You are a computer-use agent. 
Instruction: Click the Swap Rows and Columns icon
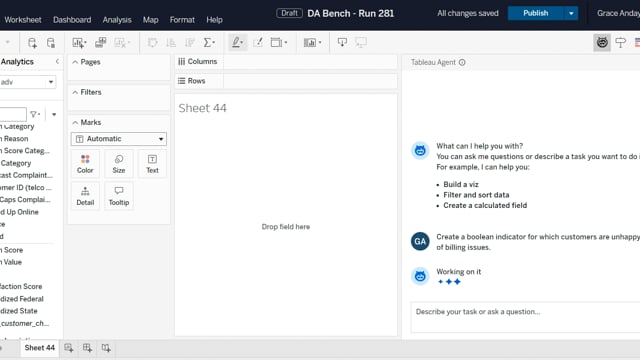(152, 42)
